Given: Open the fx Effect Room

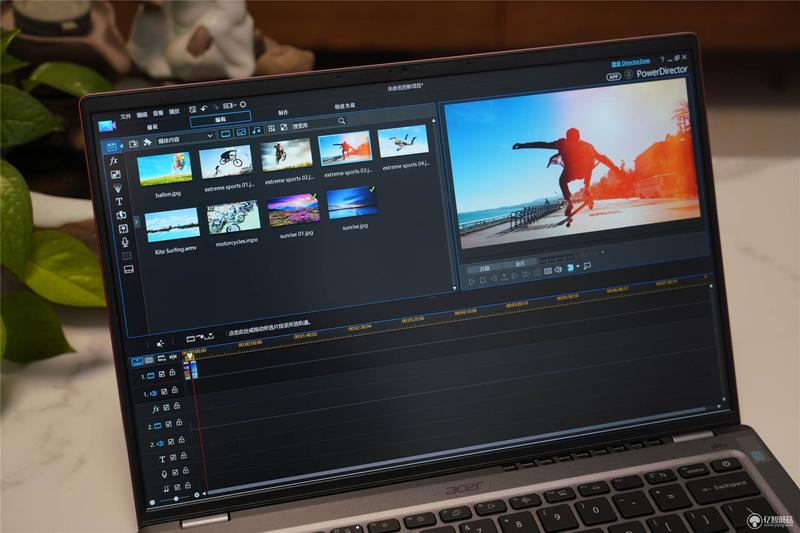Looking at the screenshot, I should (113, 161).
